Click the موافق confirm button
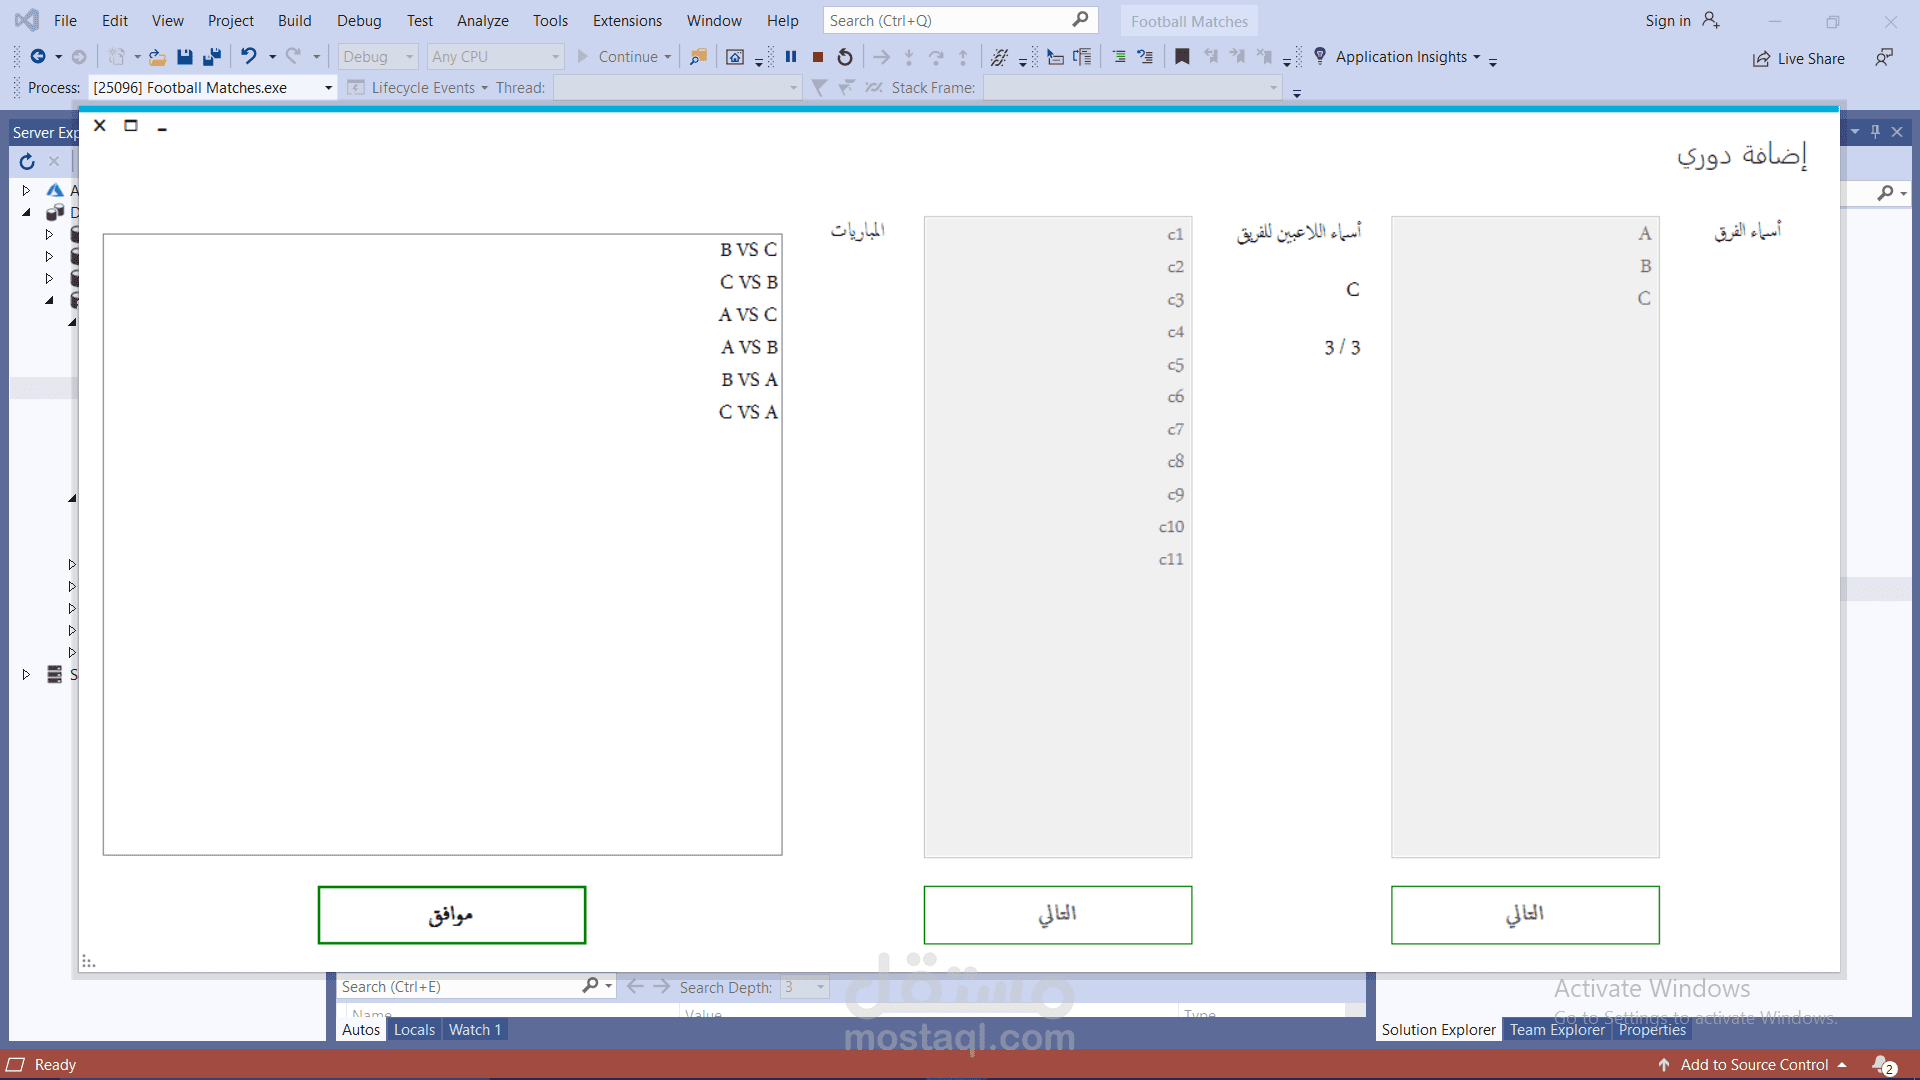Viewport: 1920px width, 1080px height. 452,915
